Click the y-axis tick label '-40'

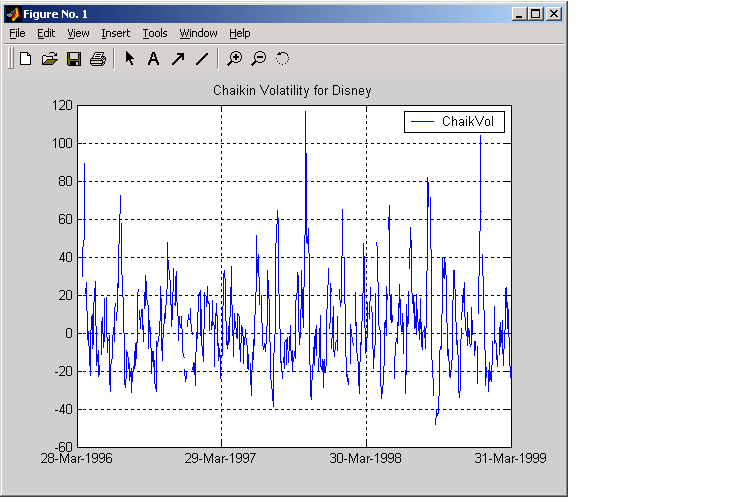tap(64, 409)
